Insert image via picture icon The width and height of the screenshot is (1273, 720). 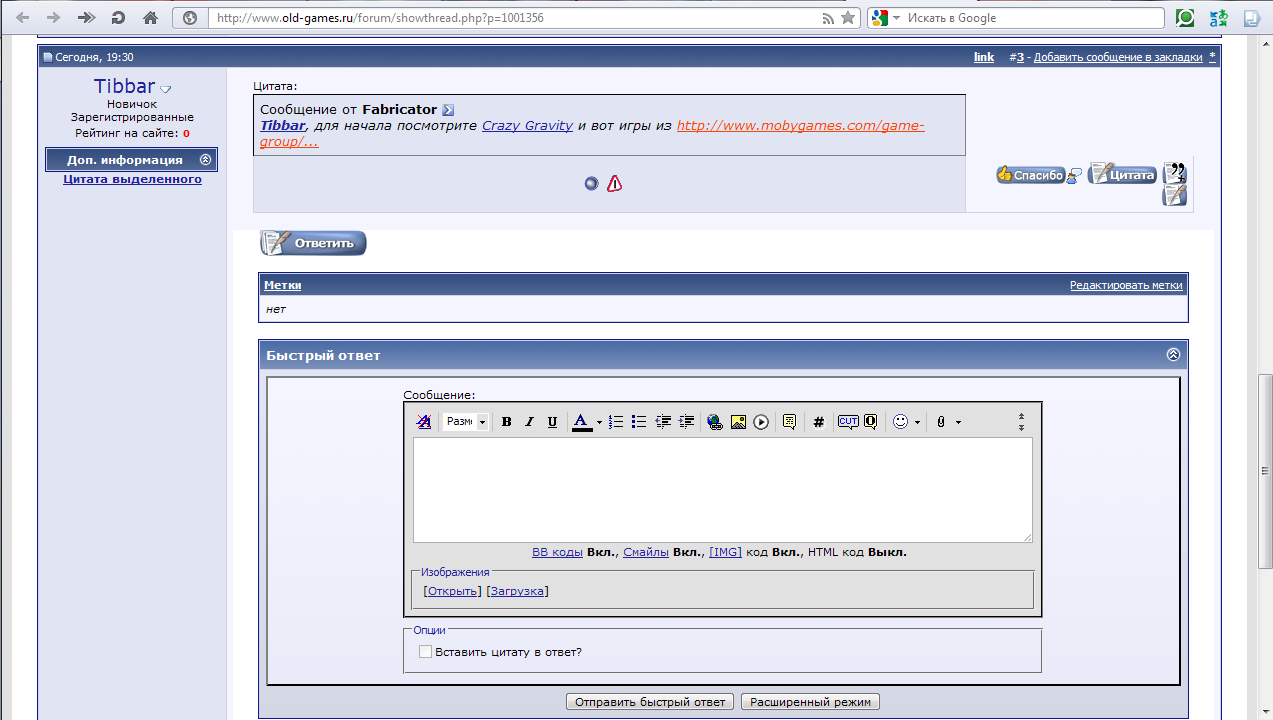(738, 422)
